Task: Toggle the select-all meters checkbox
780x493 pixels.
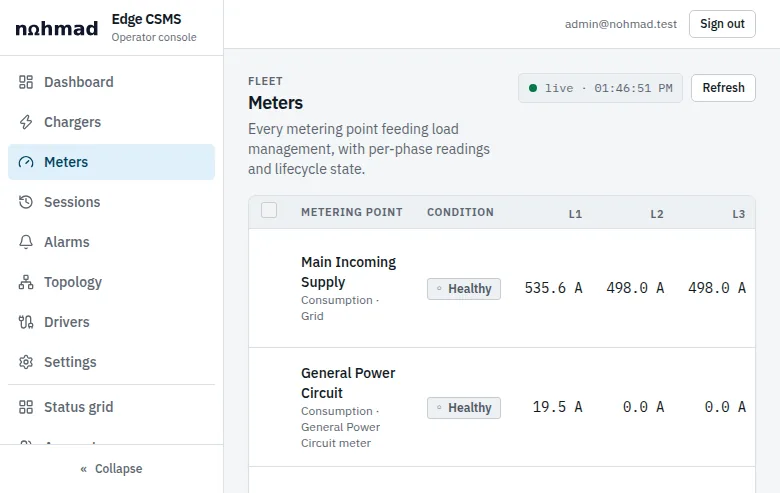Action: pos(269,210)
